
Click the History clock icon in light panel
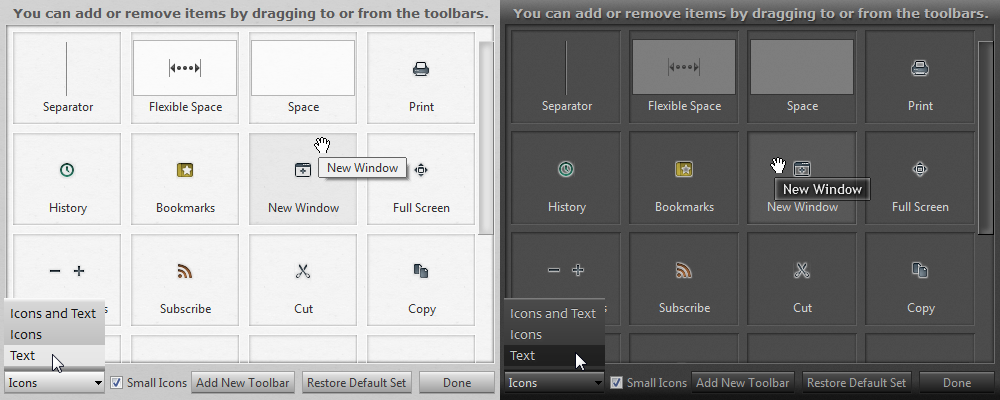coord(67,170)
